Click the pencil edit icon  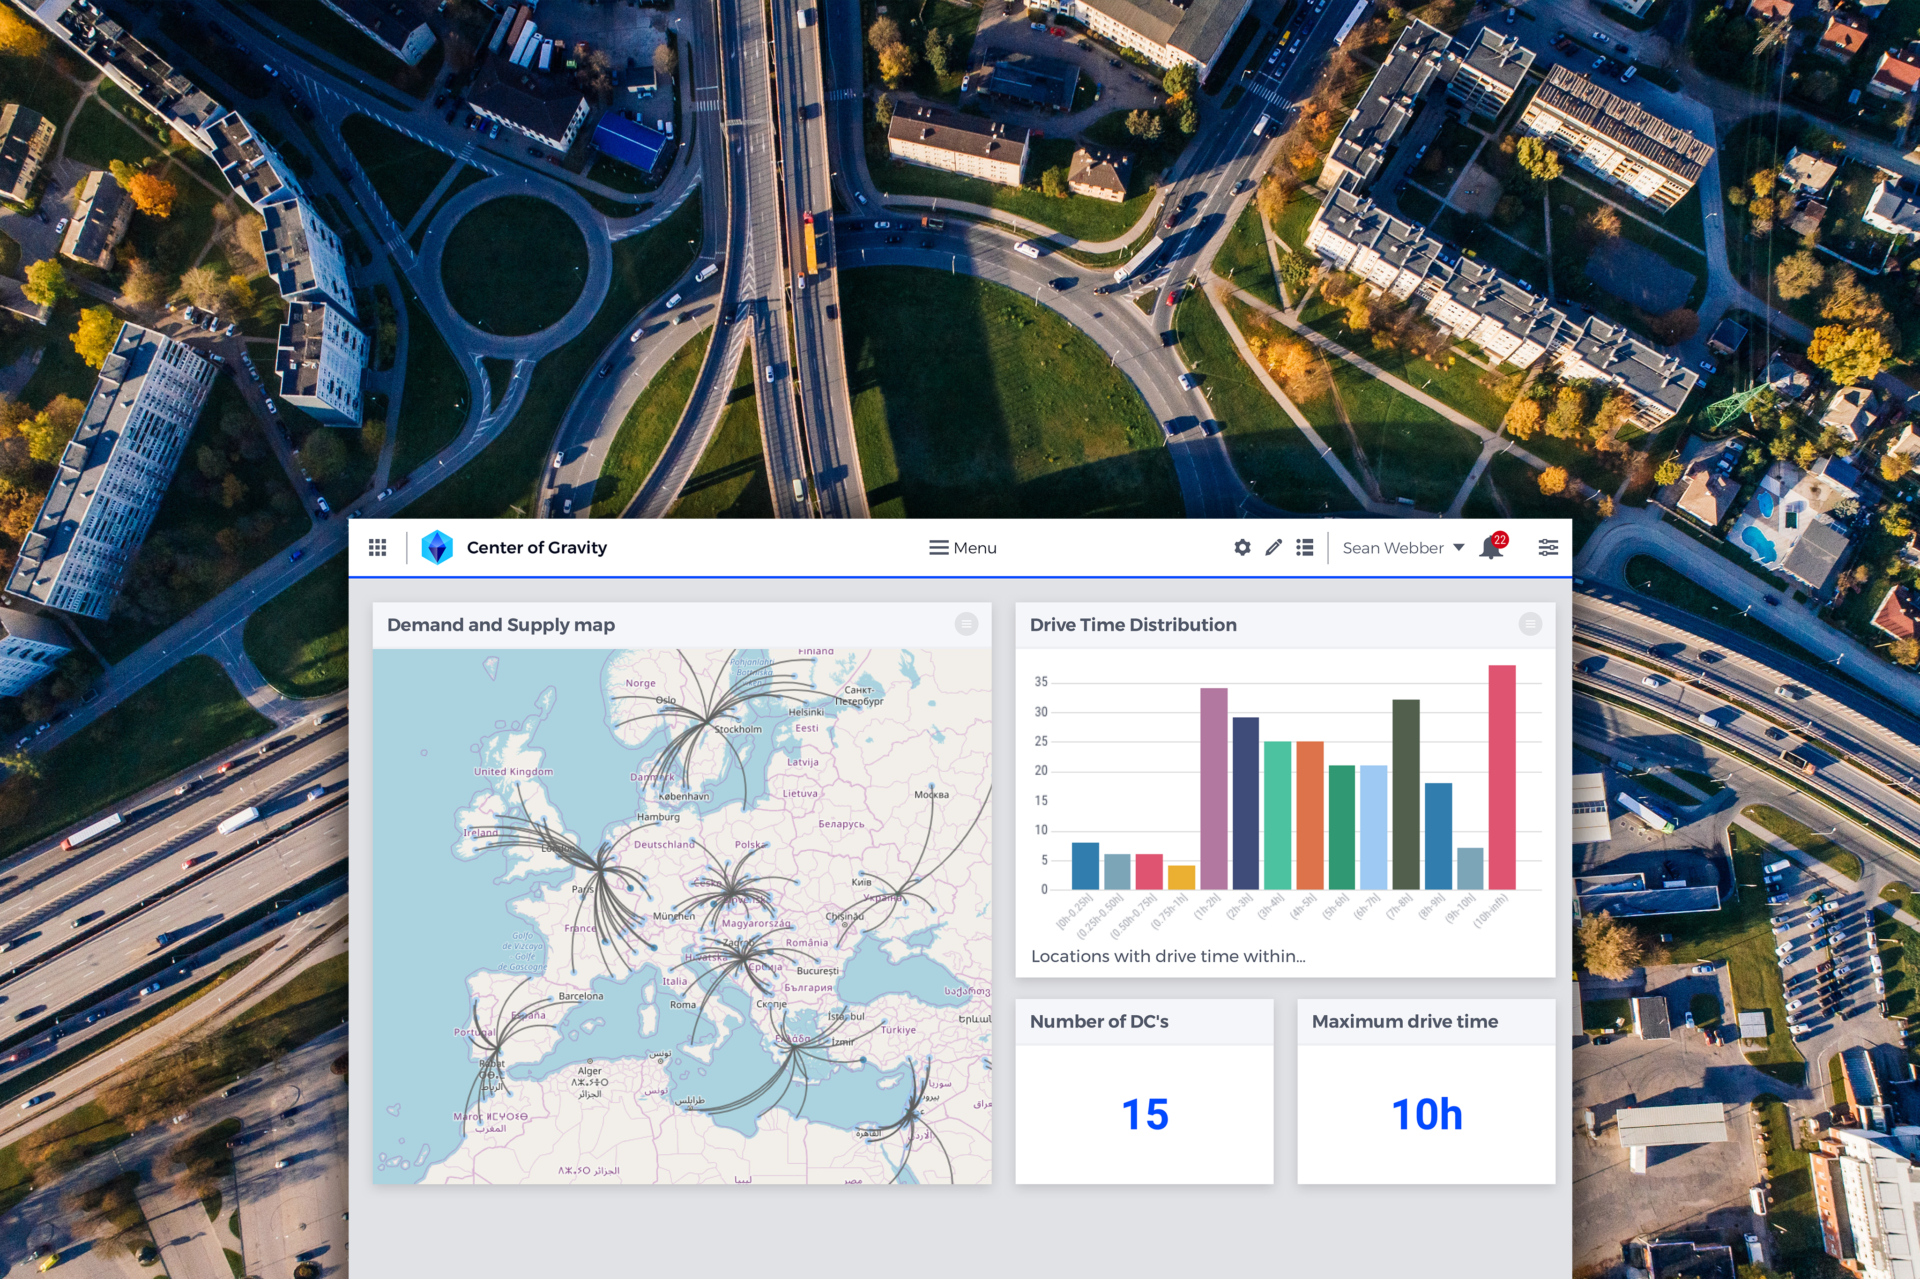point(1273,547)
